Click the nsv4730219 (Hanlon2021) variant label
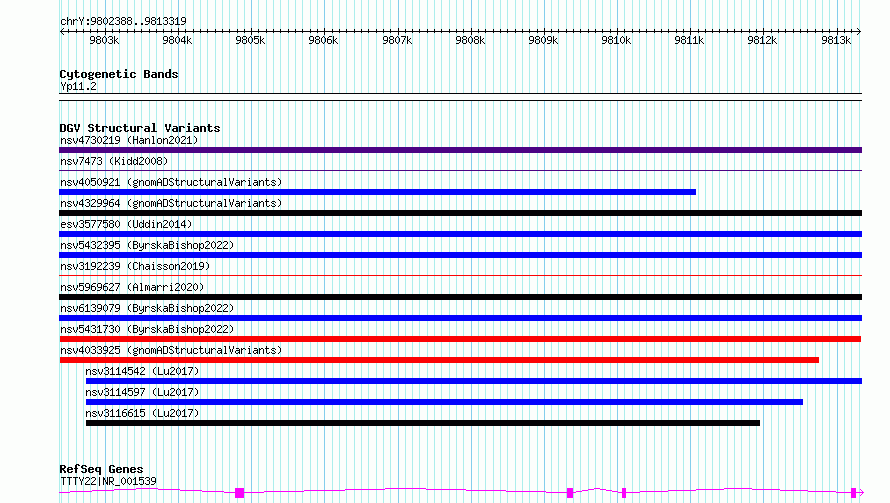 [129, 140]
